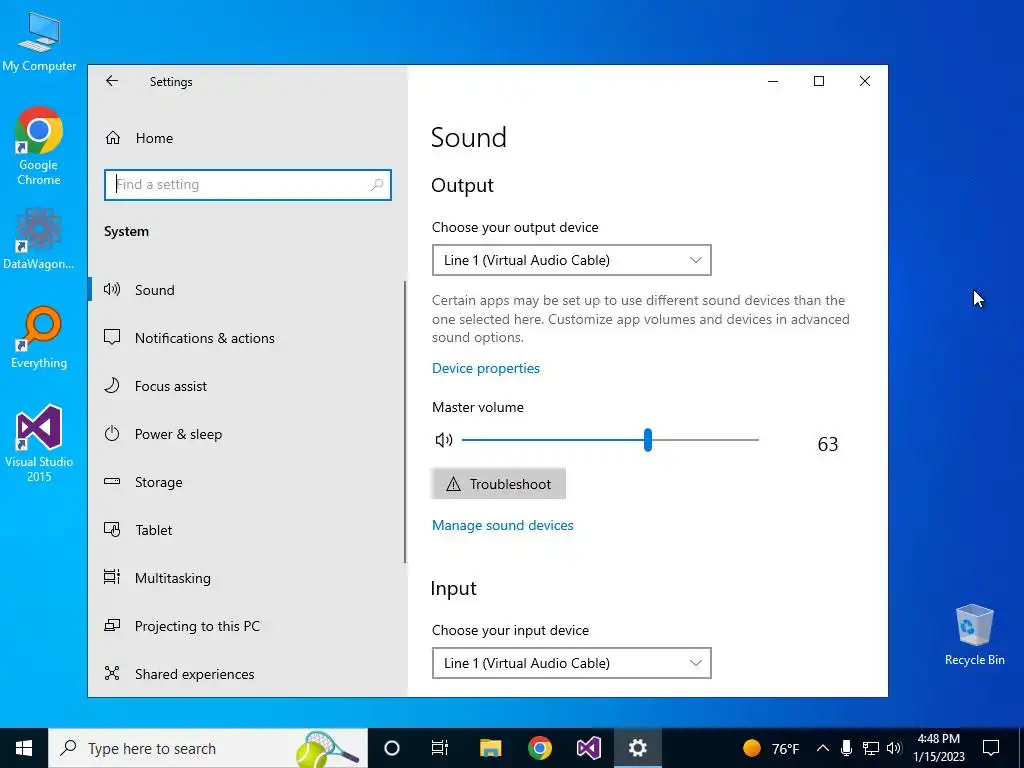Click the taskbar Type here to search box
Image resolution: width=1024 pixels, height=768 pixels.
point(208,748)
